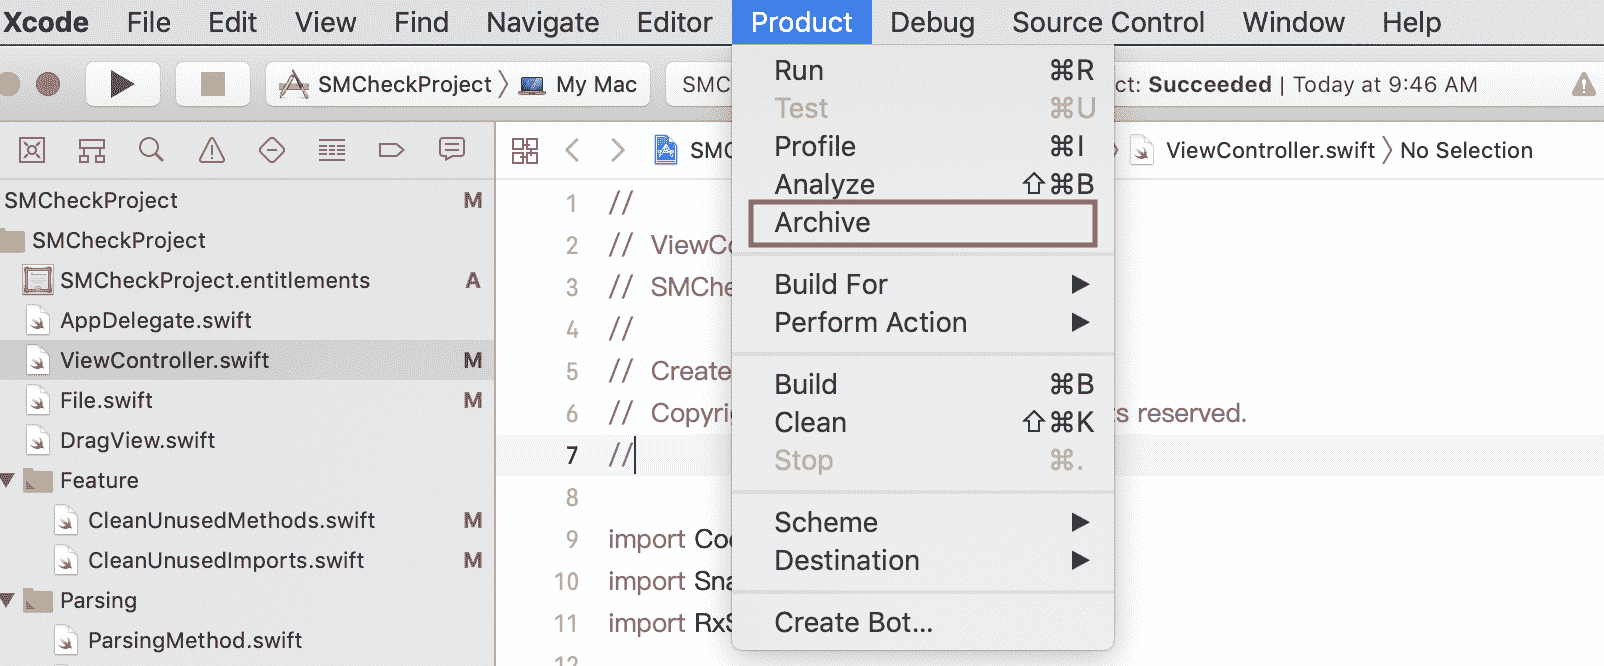Open the Issue navigator warning icon

coord(212,150)
